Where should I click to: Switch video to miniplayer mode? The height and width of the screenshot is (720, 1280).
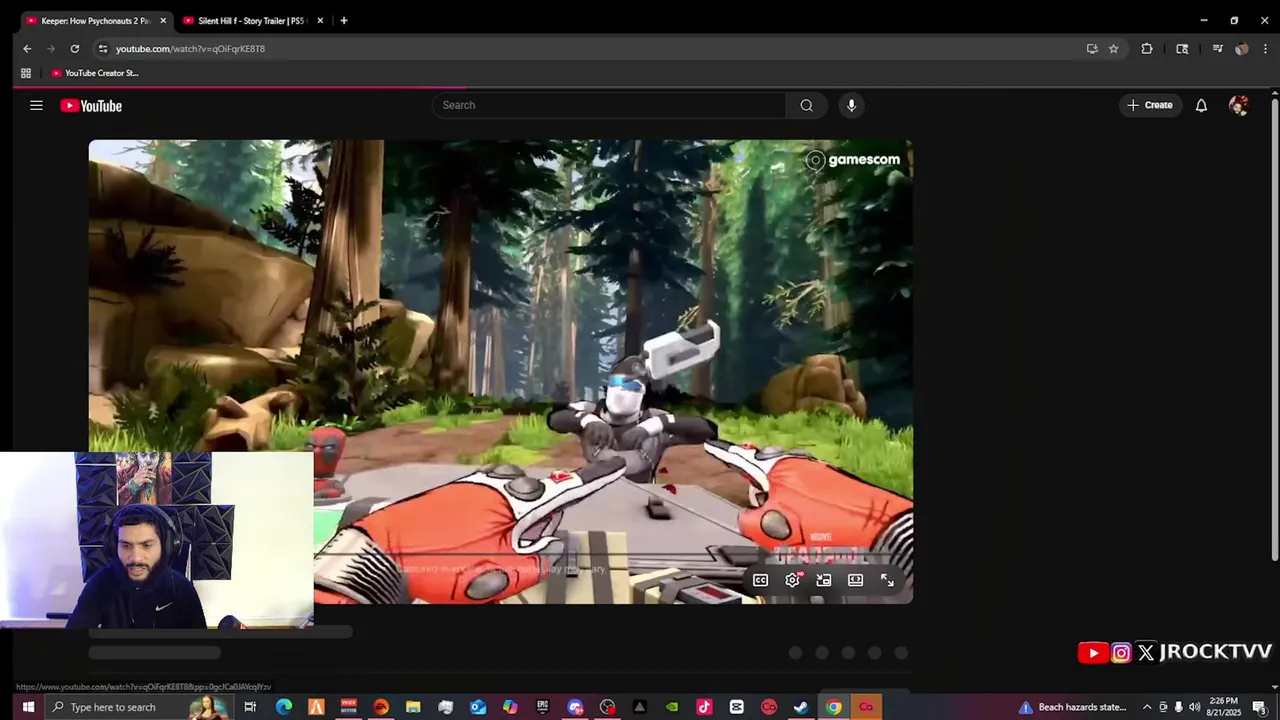(x=824, y=580)
